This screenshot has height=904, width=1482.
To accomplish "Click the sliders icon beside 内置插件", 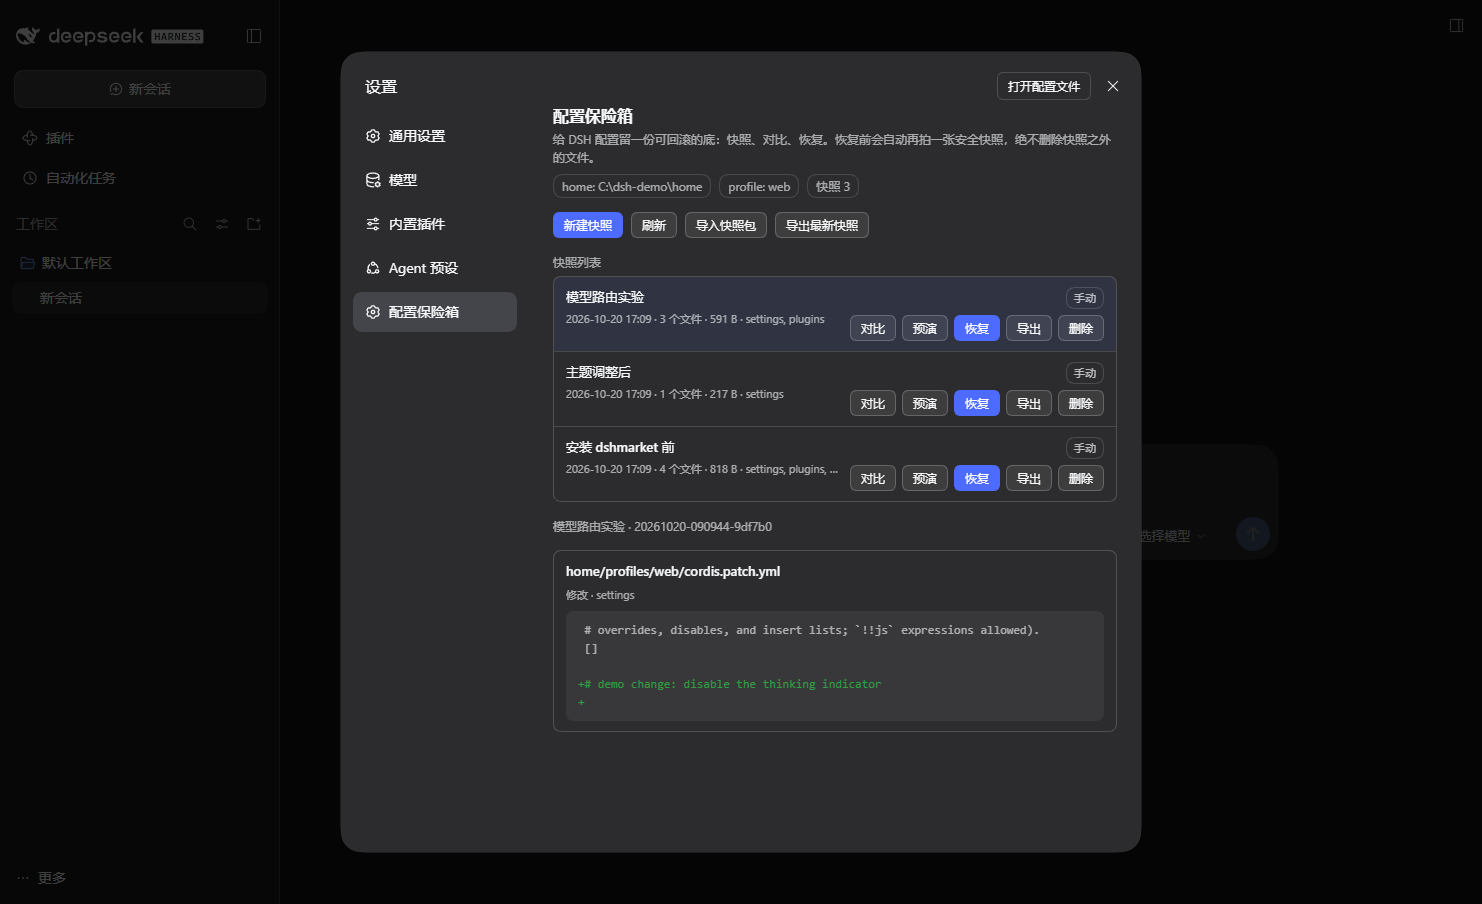I will click(373, 224).
